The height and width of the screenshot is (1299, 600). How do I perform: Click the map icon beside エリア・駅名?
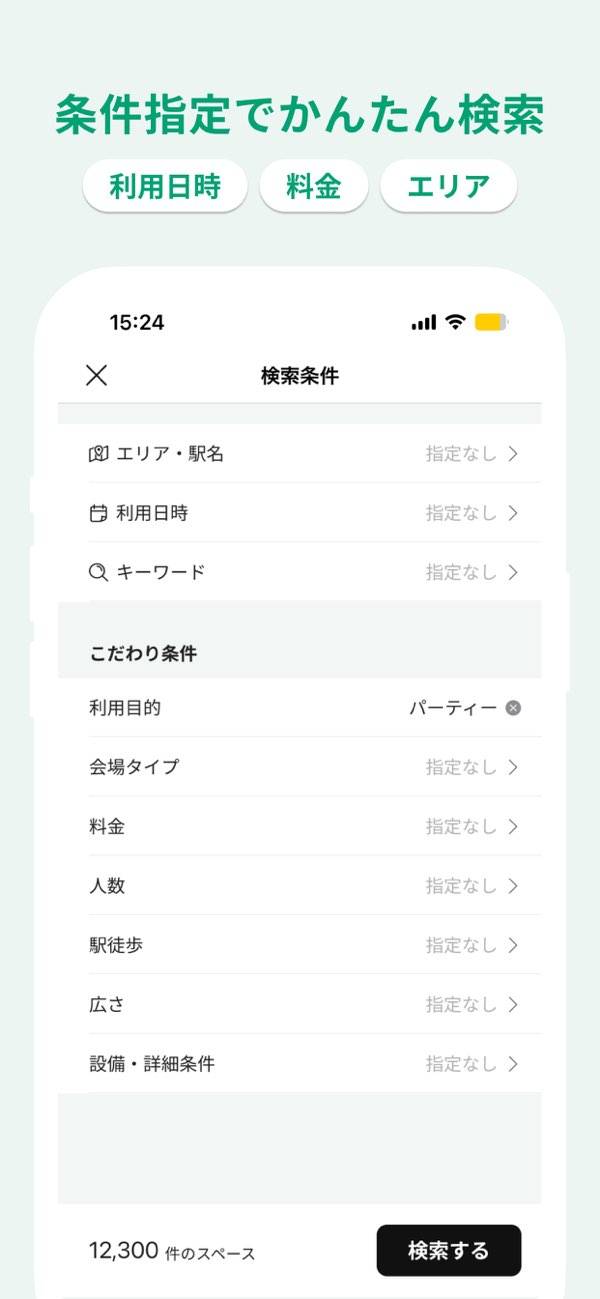tap(98, 454)
